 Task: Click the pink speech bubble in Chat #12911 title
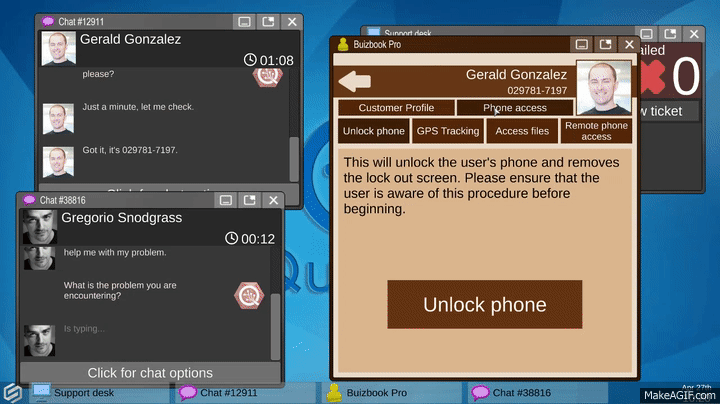click(48, 21)
